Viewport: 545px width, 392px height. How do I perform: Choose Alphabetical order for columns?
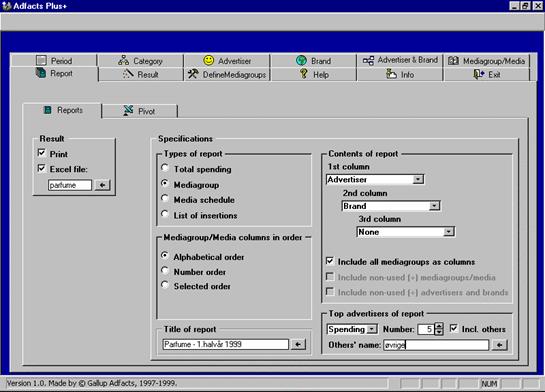(165, 256)
